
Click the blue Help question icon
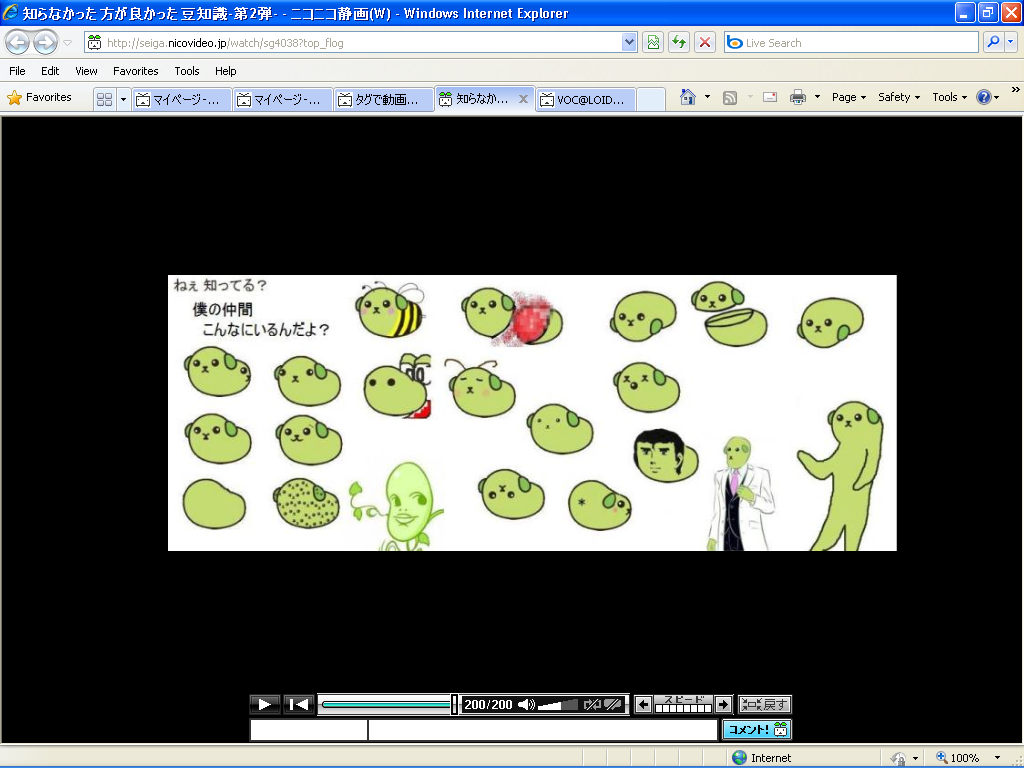pos(984,97)
